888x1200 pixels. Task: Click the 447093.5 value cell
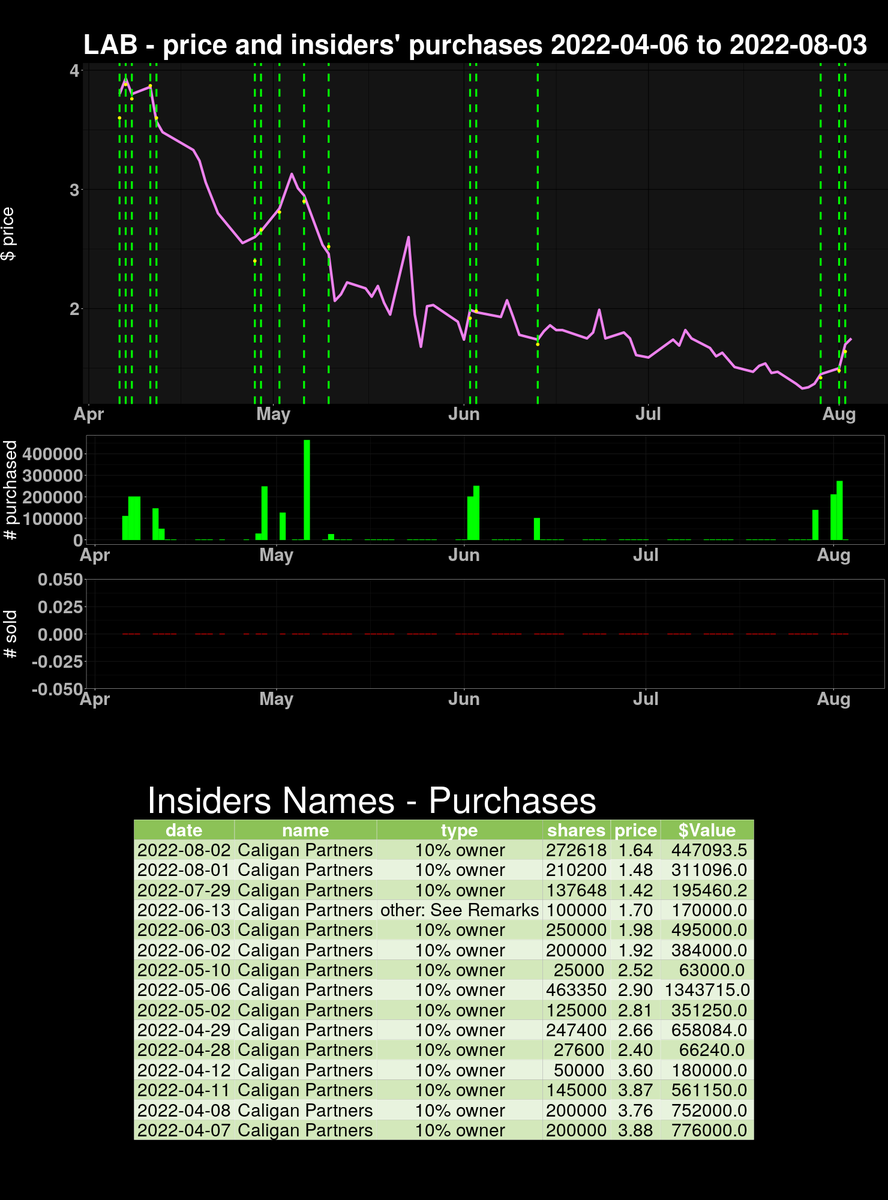[707, 850]
